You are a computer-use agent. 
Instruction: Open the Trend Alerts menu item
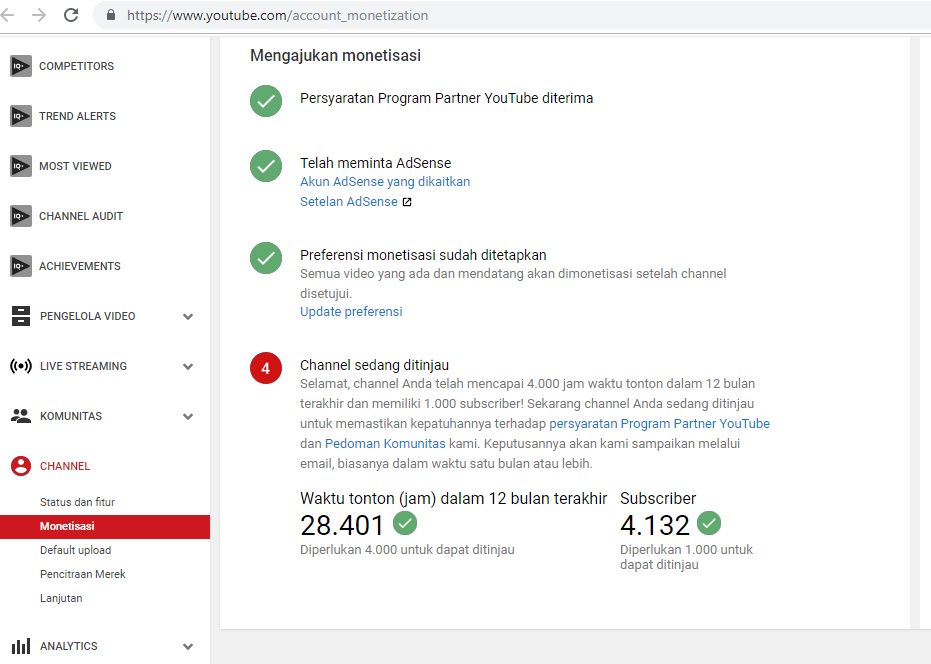(78, 116)
